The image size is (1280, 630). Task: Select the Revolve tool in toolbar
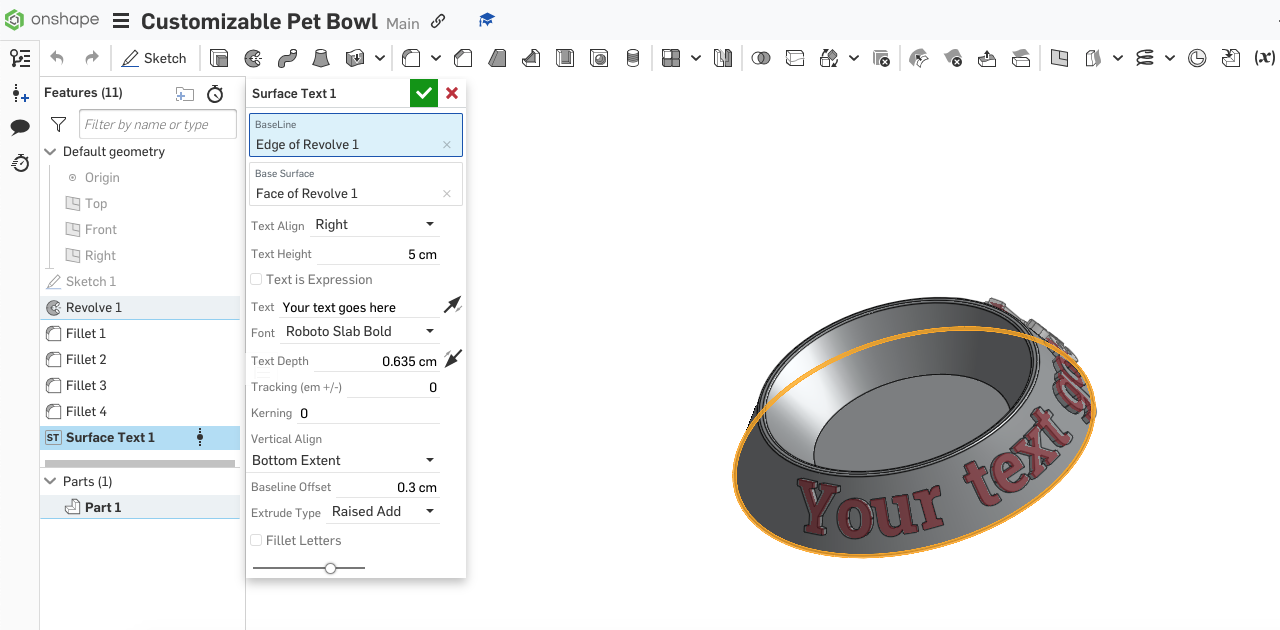253,59
